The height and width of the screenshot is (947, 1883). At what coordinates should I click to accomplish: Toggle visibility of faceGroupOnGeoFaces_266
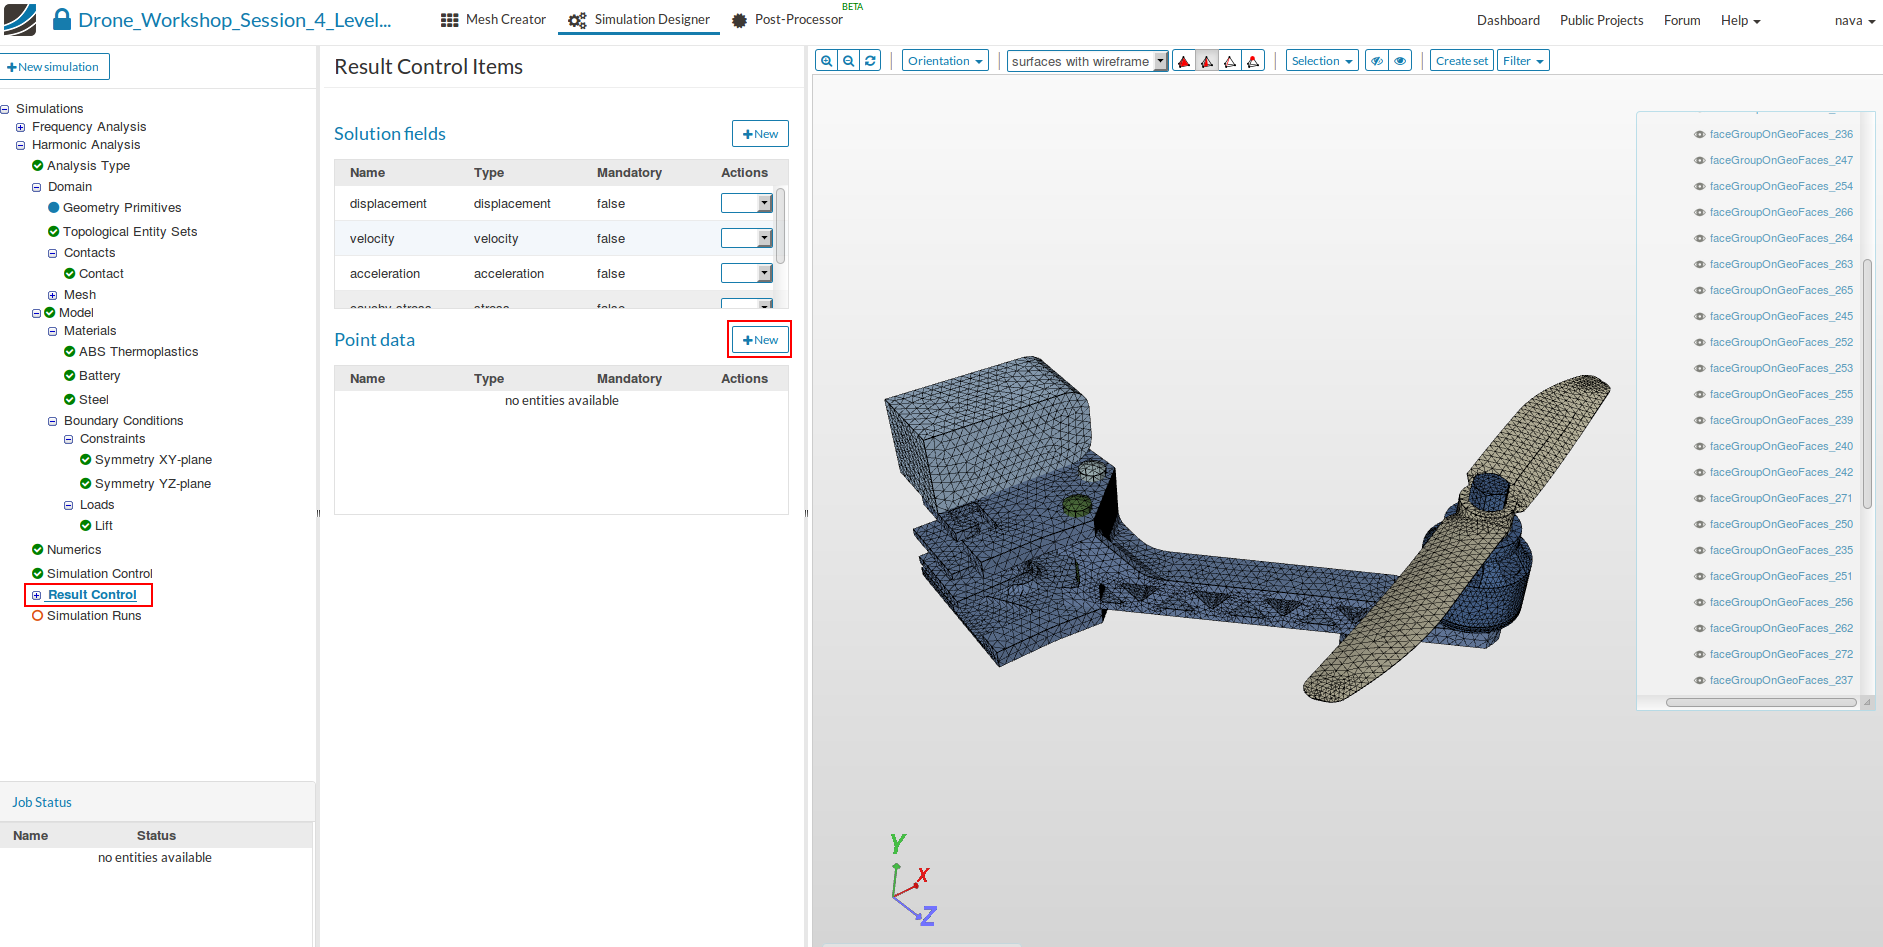point(1699,212)
